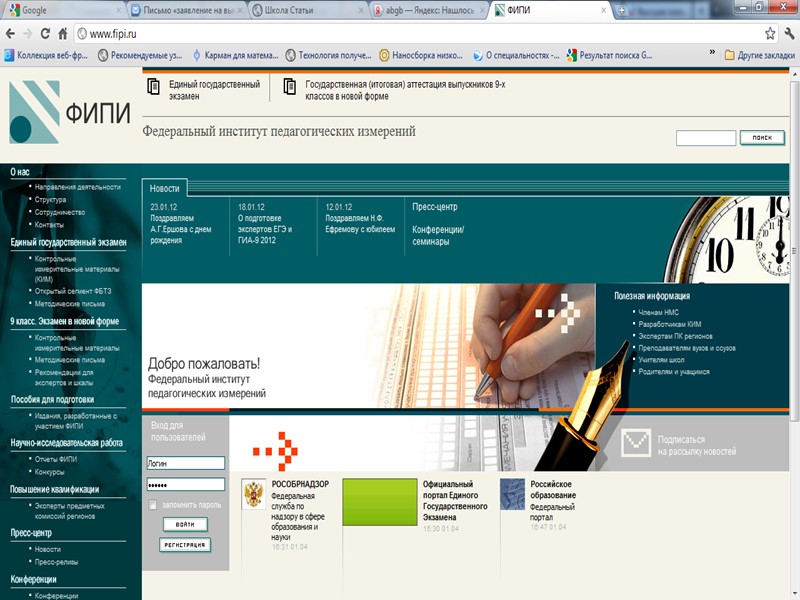Click the войти login button
Screen dimensions: 800x600
tap(185, 524)
